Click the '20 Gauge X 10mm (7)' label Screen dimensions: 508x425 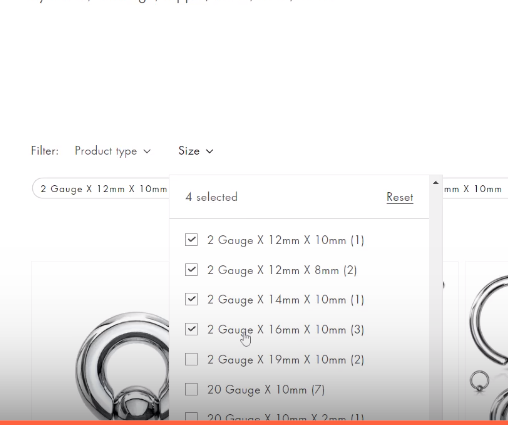pos(266,390)
